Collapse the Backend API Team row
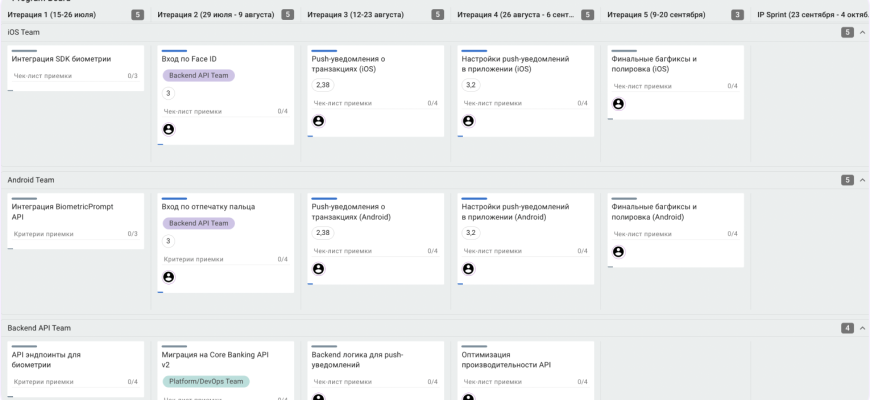The height and width of the screenshot is (400, 870). (x=862, y=328)
